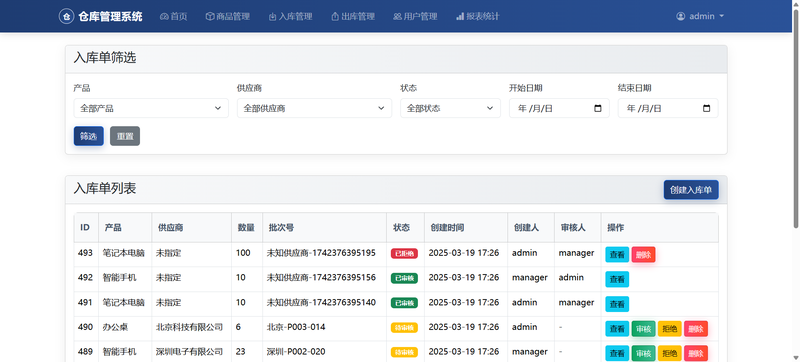Open 报表统计 reports menu

pyautogui.click(x=478, y=17)
